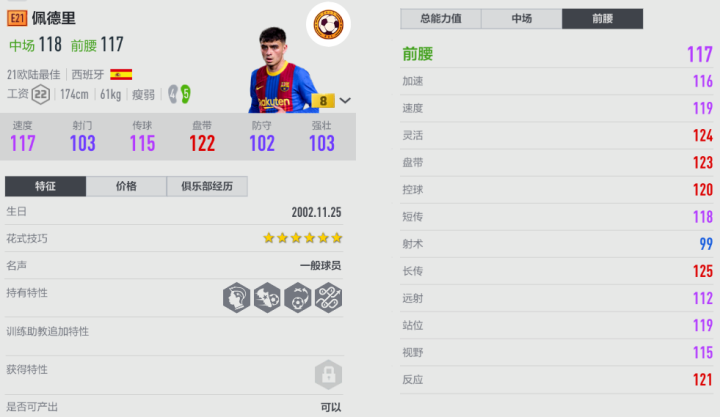The width and height of the screenshot is (720, 417).
Task: Show the 总能力值 ability tab
Action: pyautogui.click(x=441, y=19)
